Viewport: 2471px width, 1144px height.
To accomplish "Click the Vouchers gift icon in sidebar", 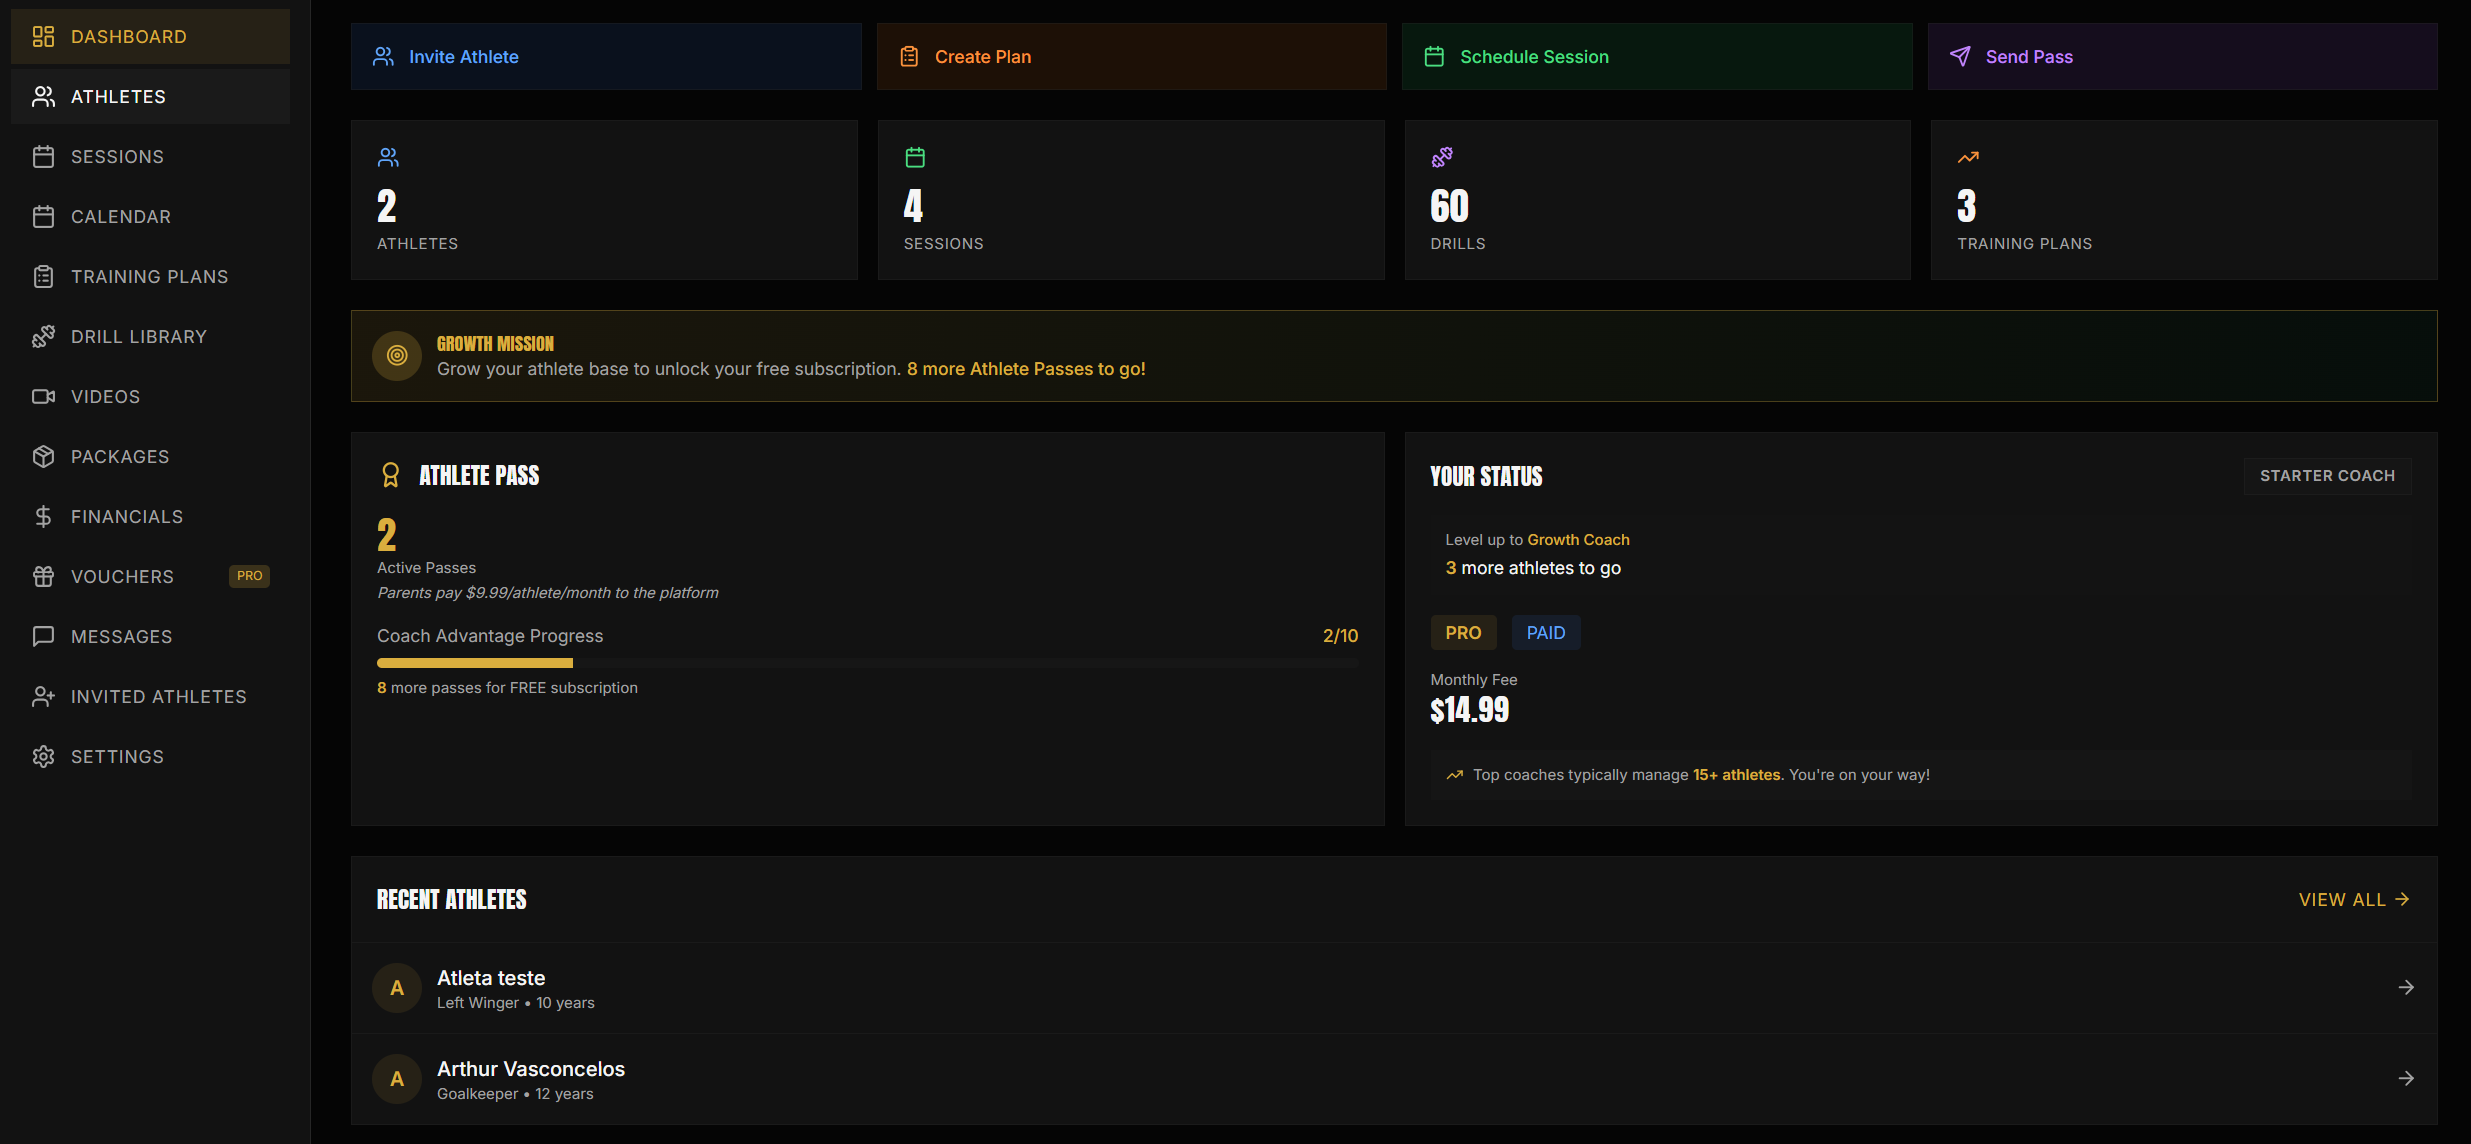I will click(43, 577).
